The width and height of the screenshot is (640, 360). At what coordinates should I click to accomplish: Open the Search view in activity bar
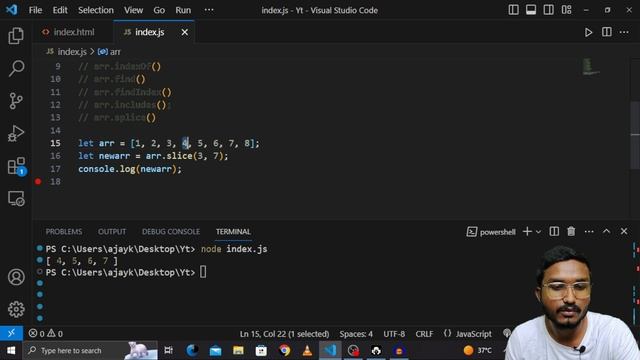[x=16, y=68]
